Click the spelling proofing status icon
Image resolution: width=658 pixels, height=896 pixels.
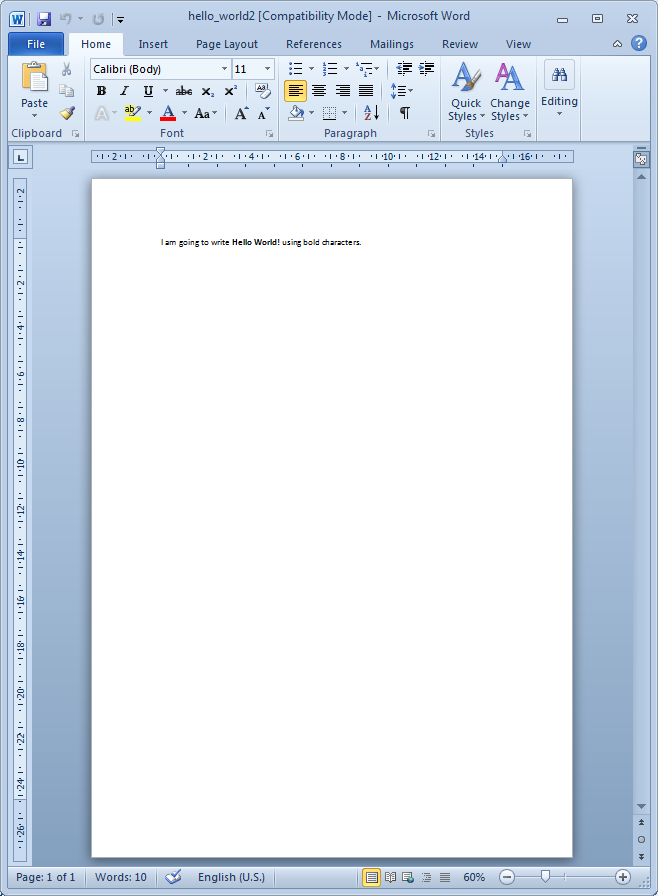pyautogui.click(x=173, y=877)
